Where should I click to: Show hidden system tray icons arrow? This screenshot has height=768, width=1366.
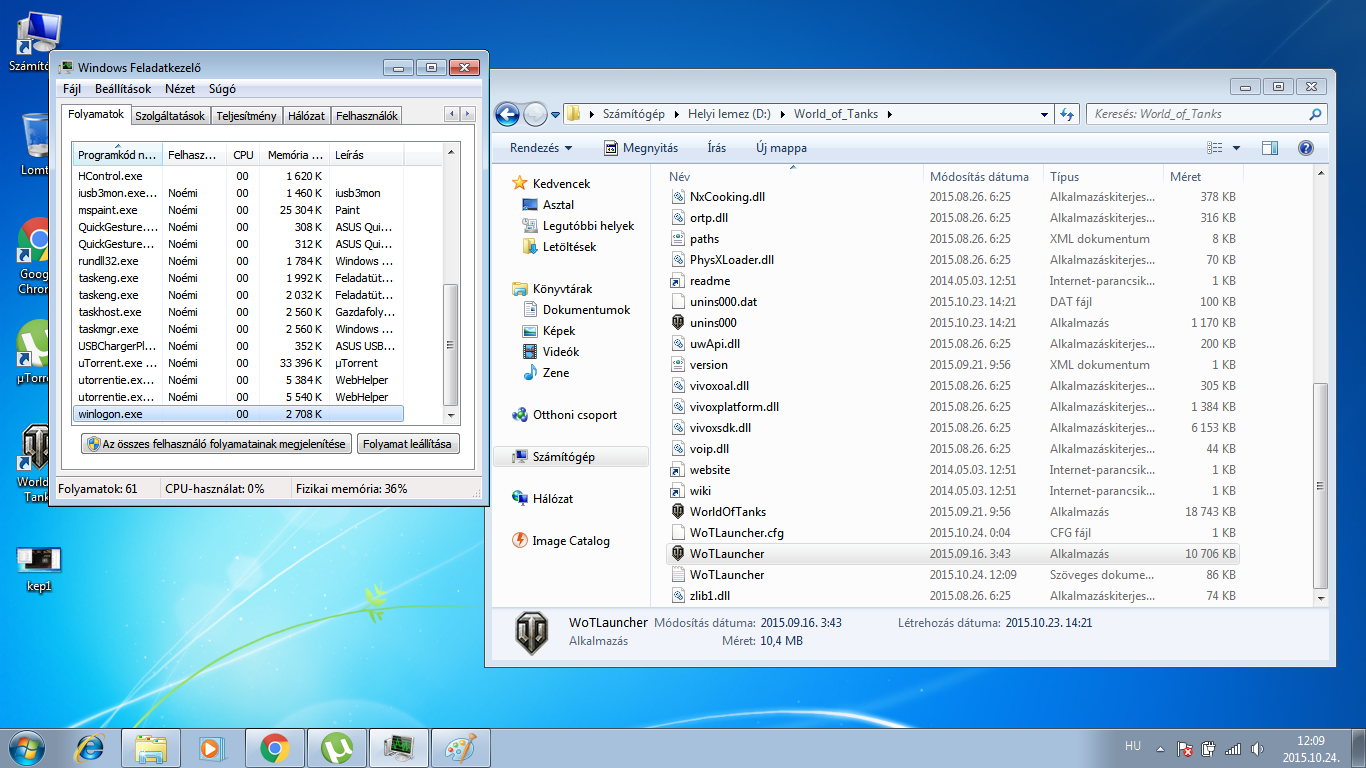point(1159,748)
